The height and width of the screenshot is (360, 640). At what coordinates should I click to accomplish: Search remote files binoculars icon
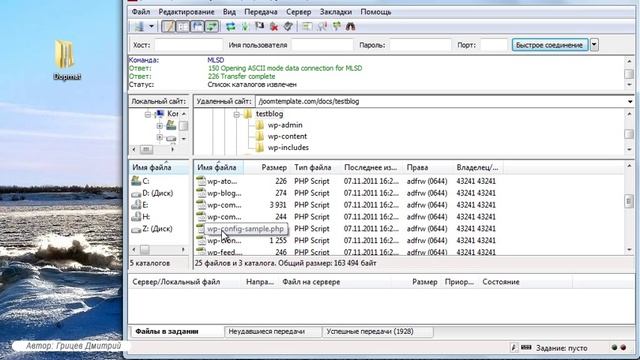tap(351, 27)
